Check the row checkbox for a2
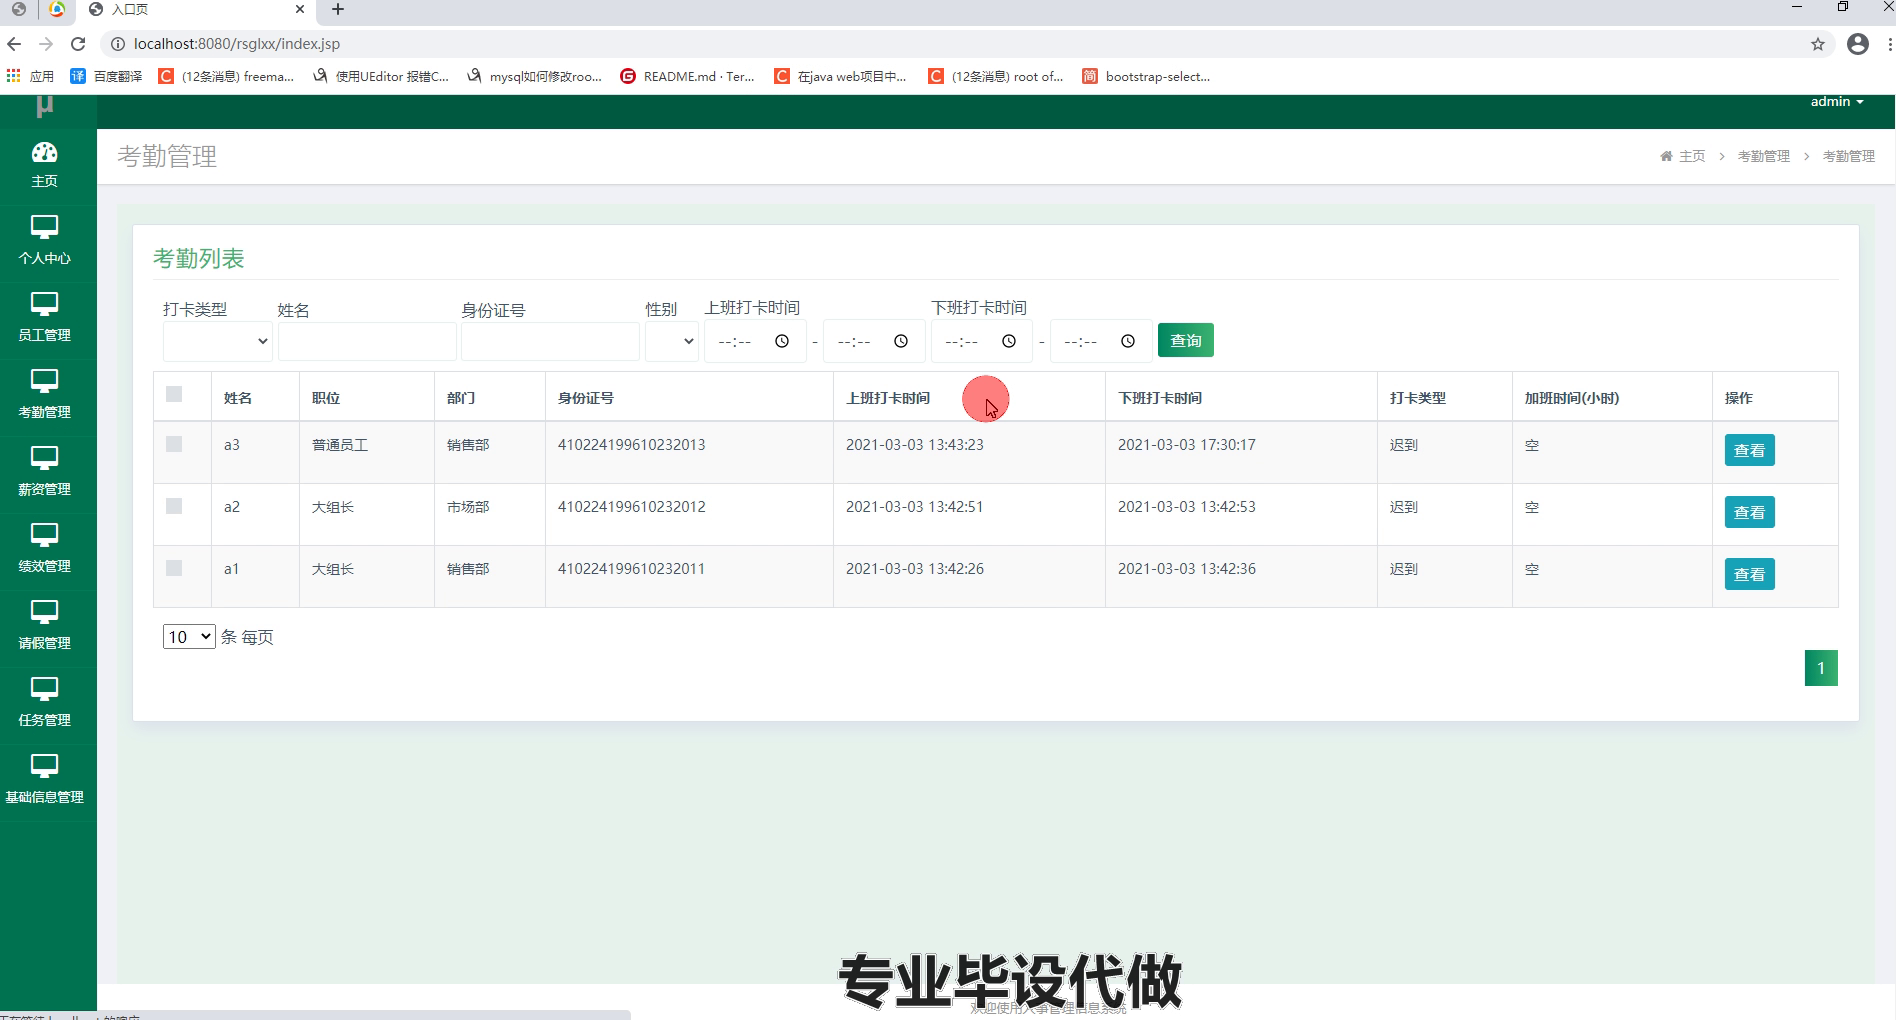 pyautogui.click(x=174, y=506)
